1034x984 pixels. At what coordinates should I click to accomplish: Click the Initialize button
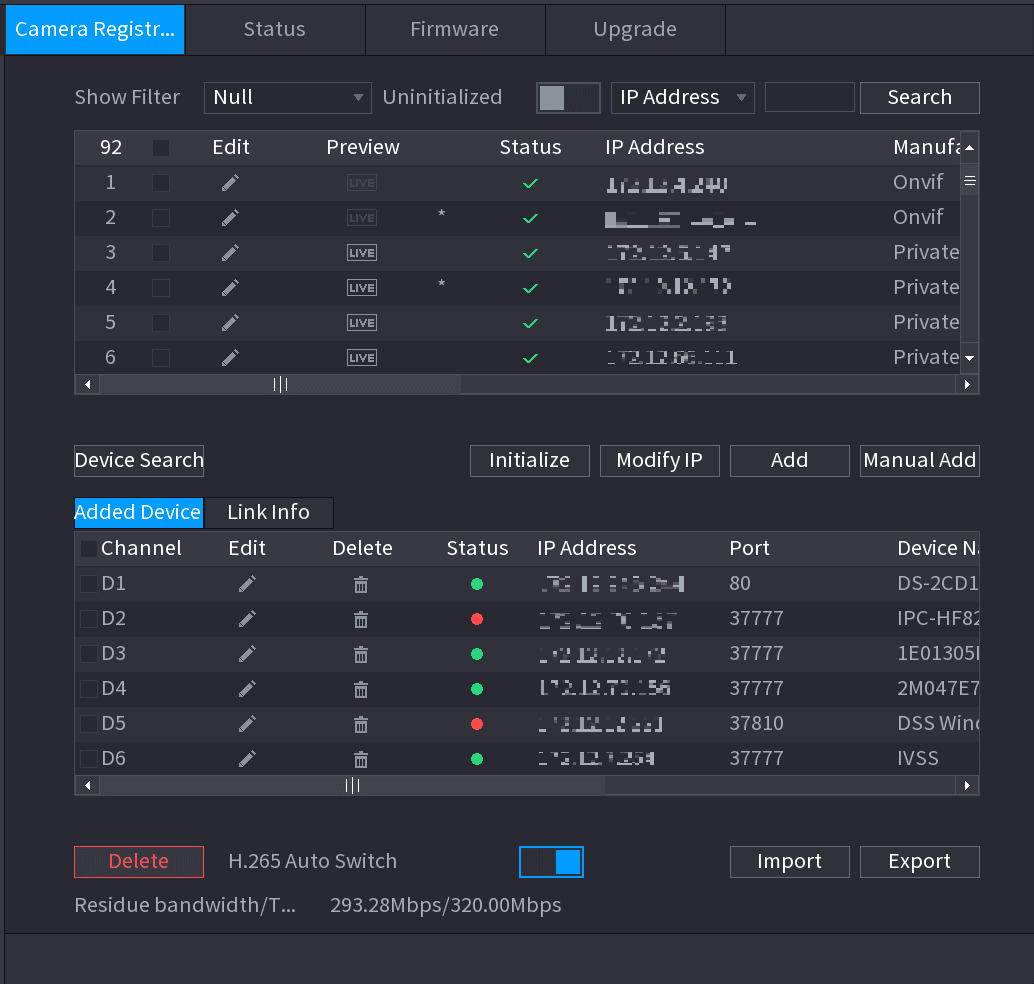(x=530, y=460)
